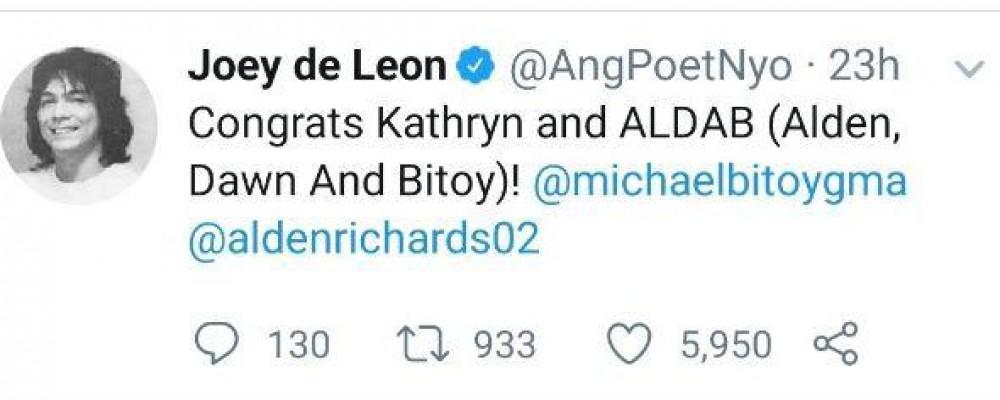Click the 23h timestamp

(867, 69)
